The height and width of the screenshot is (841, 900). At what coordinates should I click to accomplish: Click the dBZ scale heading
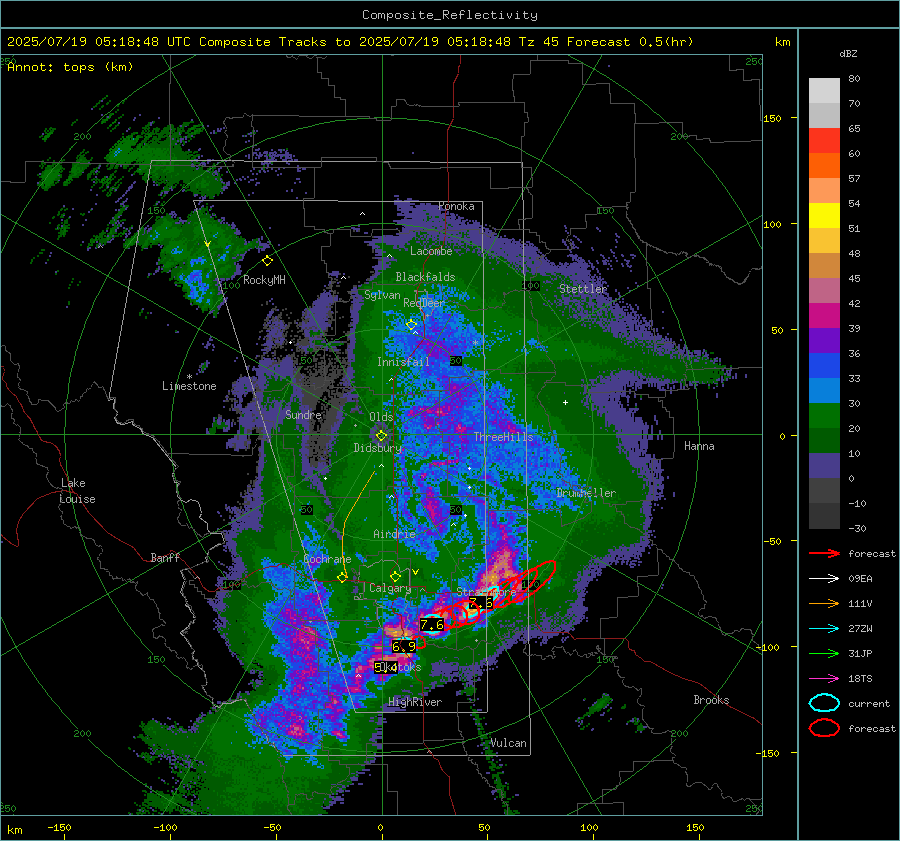pos(848,54)
